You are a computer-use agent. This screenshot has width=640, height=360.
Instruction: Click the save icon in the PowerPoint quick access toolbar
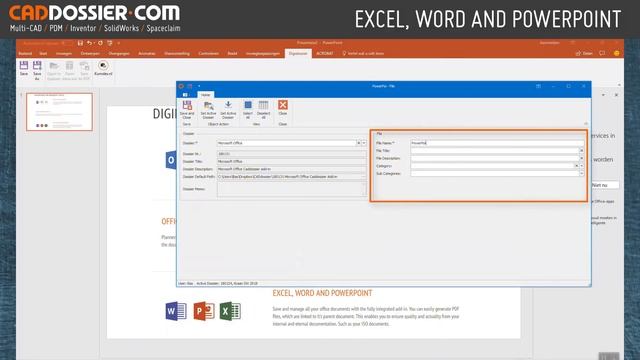(x=80, y=43)
